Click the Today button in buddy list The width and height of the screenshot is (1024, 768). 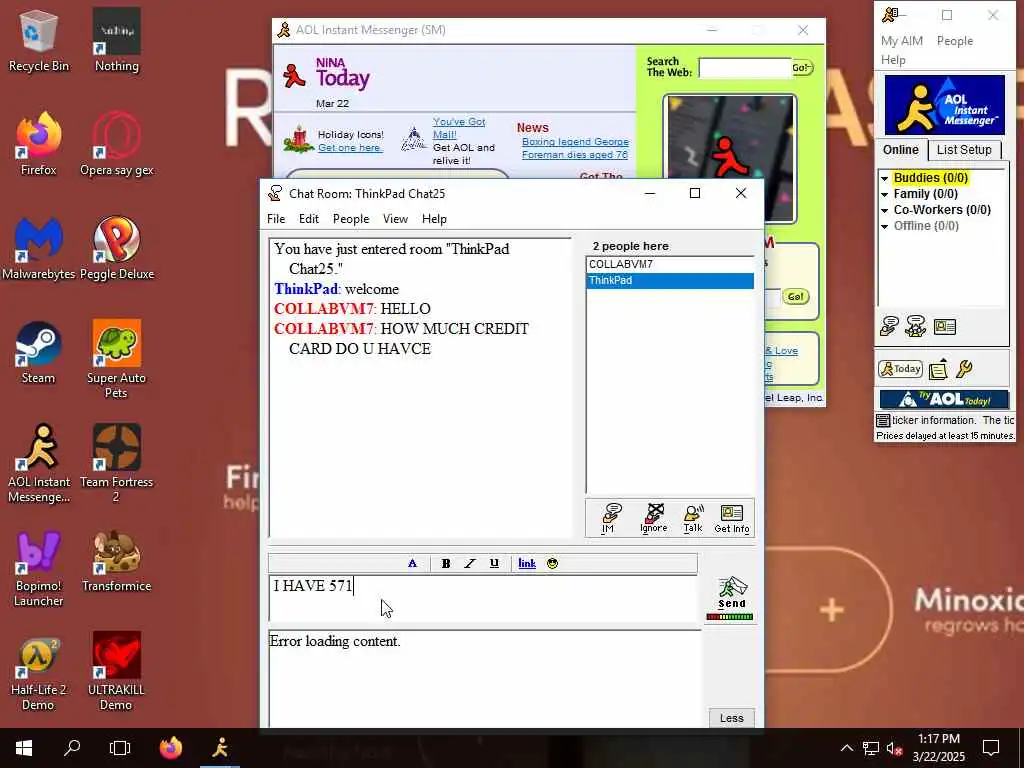901,369
